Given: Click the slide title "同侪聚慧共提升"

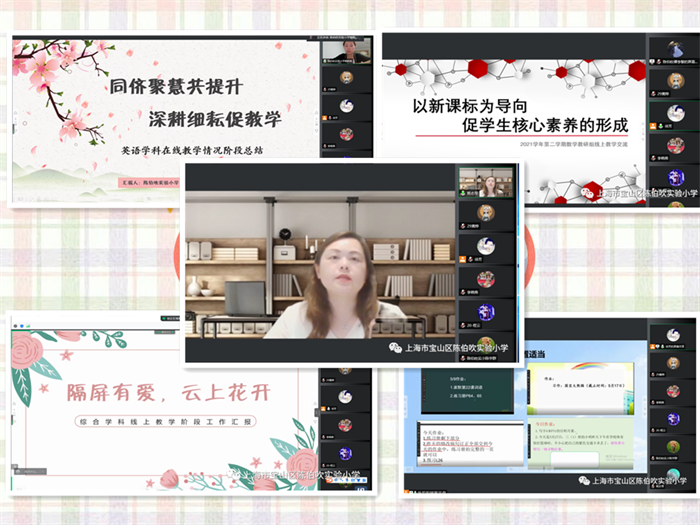Looking at the screenshot, I should tap(177, 86).
